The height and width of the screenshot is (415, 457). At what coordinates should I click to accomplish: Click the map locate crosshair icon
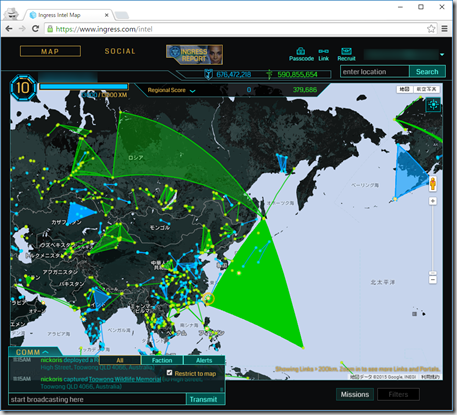tap(433, 105)
